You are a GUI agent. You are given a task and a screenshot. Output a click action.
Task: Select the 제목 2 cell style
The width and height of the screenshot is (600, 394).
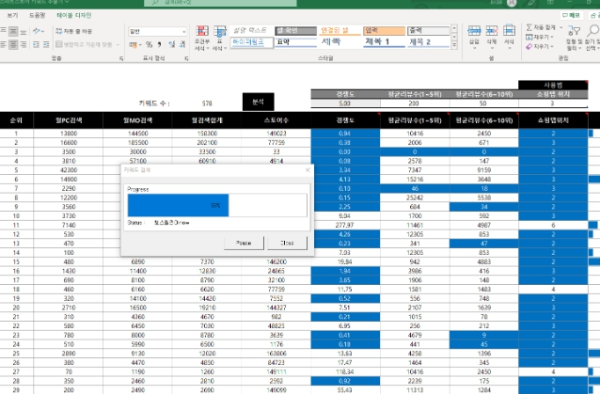(429, 42)
